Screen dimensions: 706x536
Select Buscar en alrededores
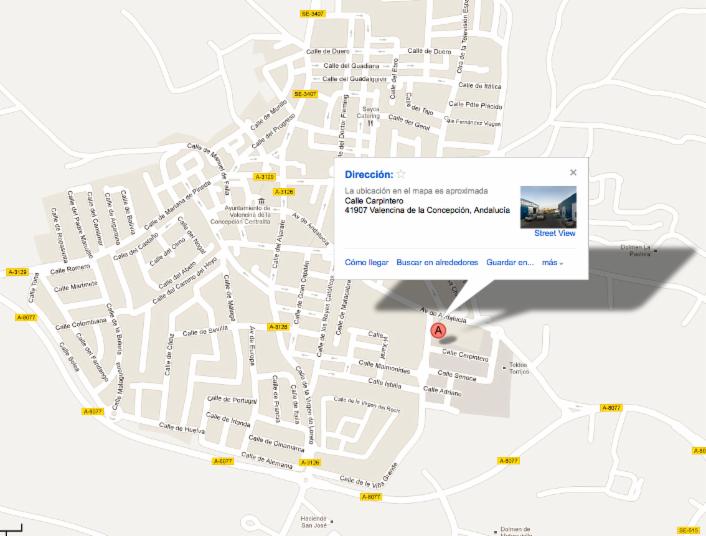pyautogui.click(x=436, y=262)
